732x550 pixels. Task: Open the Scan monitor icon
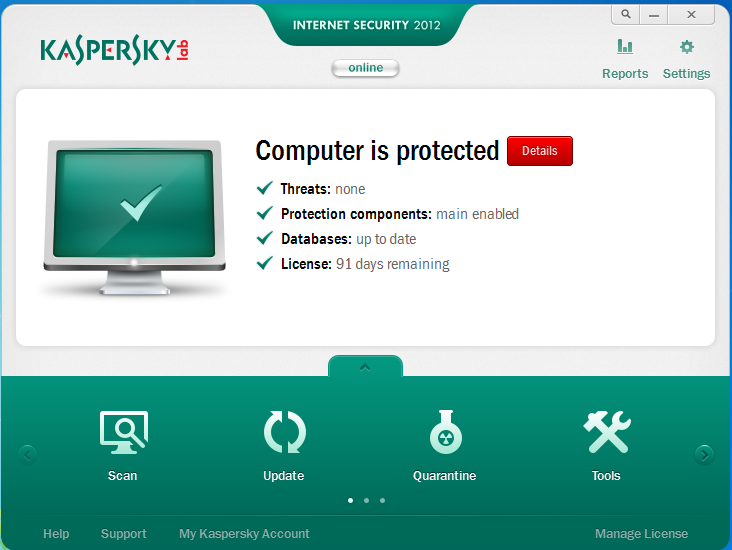pos(124,432)
